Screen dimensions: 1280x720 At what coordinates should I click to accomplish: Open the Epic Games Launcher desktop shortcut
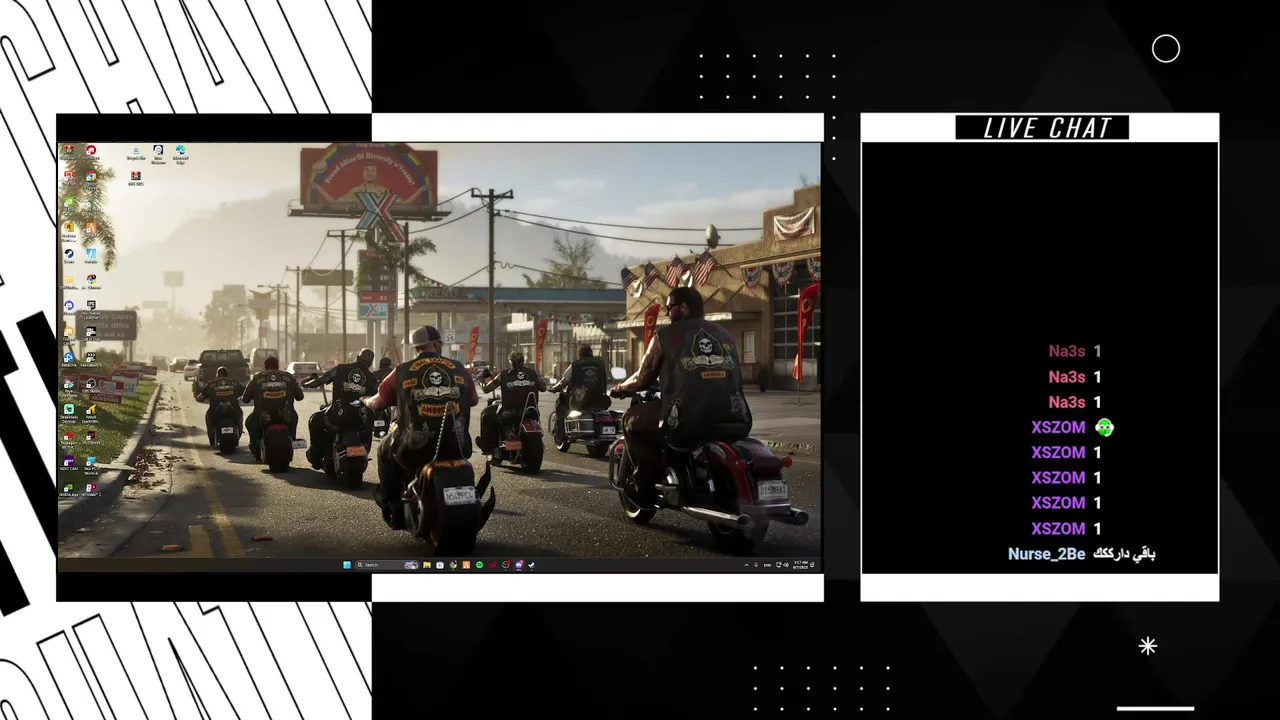click(91, 308)
